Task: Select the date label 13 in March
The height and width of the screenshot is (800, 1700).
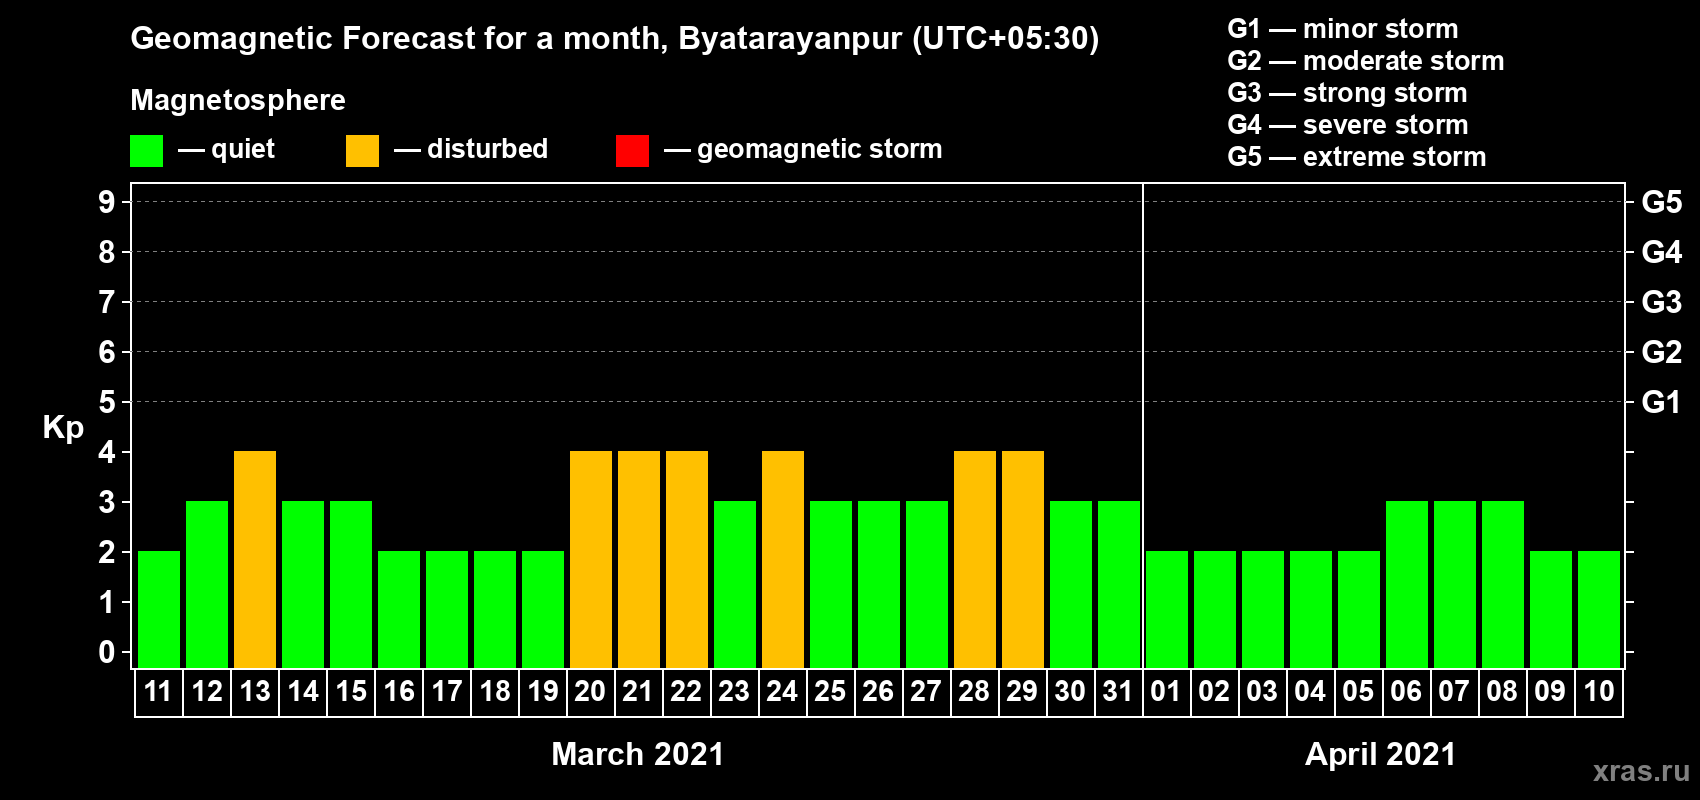Action: [x=254, y=691]
